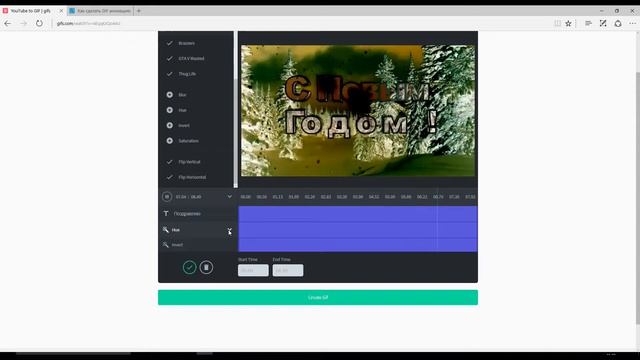Click the green Create GIF button
This screenshot has height=360, width=640.
pyautogui.click(x=318, y=298)
